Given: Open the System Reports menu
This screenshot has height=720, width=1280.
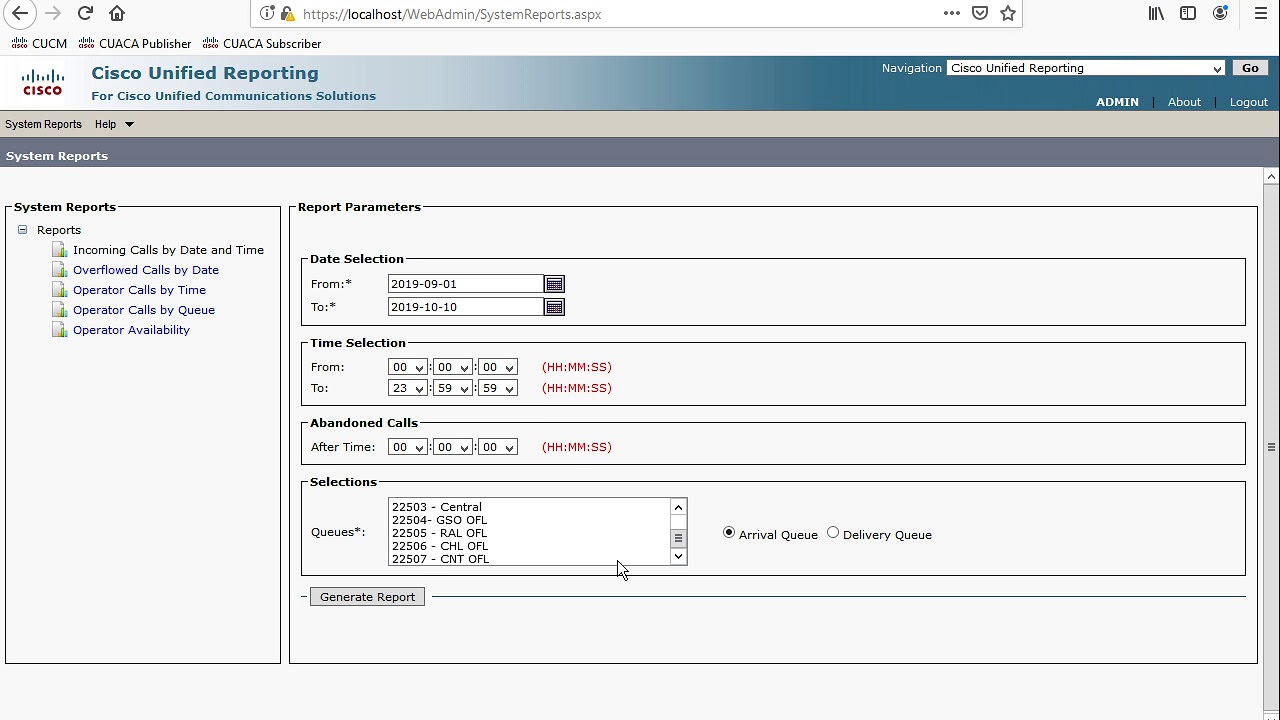Looking at the screenshot, I should 43,124.
